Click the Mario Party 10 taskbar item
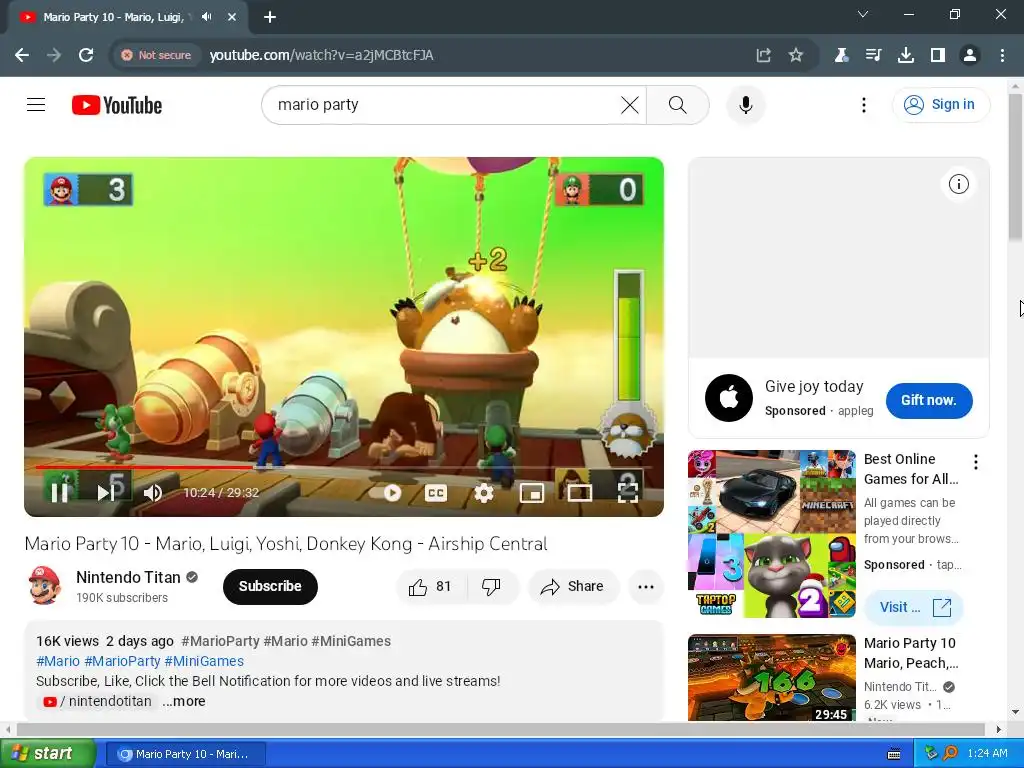This screenshot has height=768, width=1024. pos(185,754)
